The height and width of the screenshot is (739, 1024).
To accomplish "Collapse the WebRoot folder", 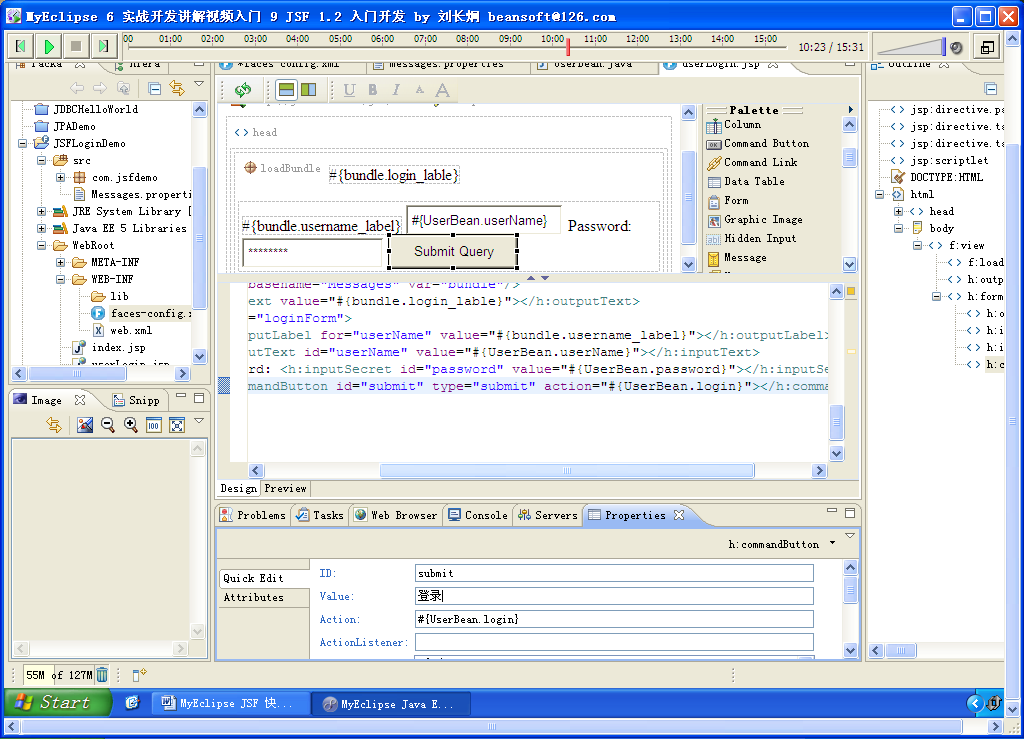I will point(41,245).
